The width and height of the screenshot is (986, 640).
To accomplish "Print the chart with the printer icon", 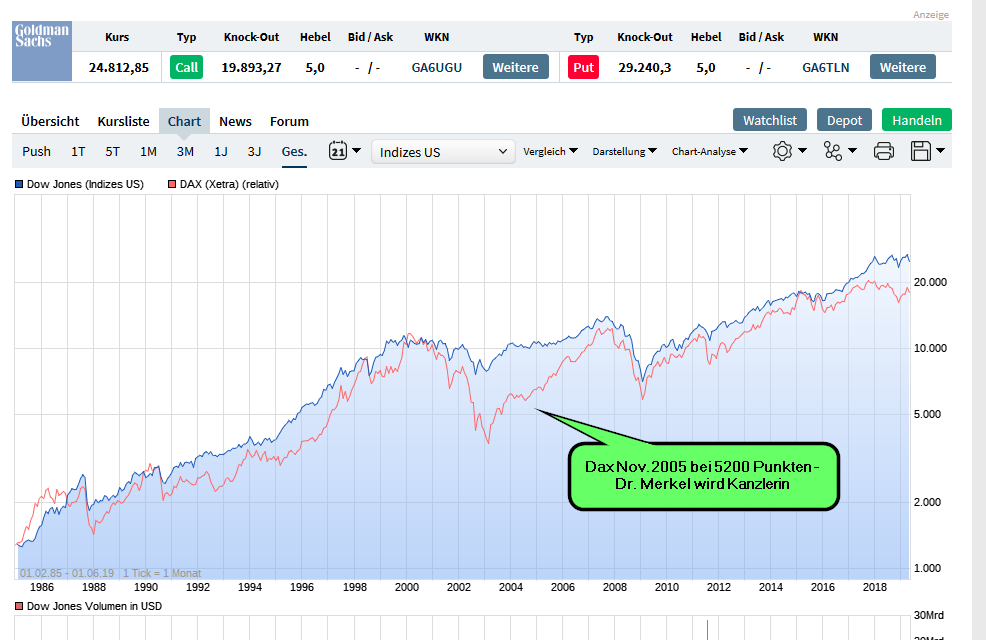I will pos(884,151).
